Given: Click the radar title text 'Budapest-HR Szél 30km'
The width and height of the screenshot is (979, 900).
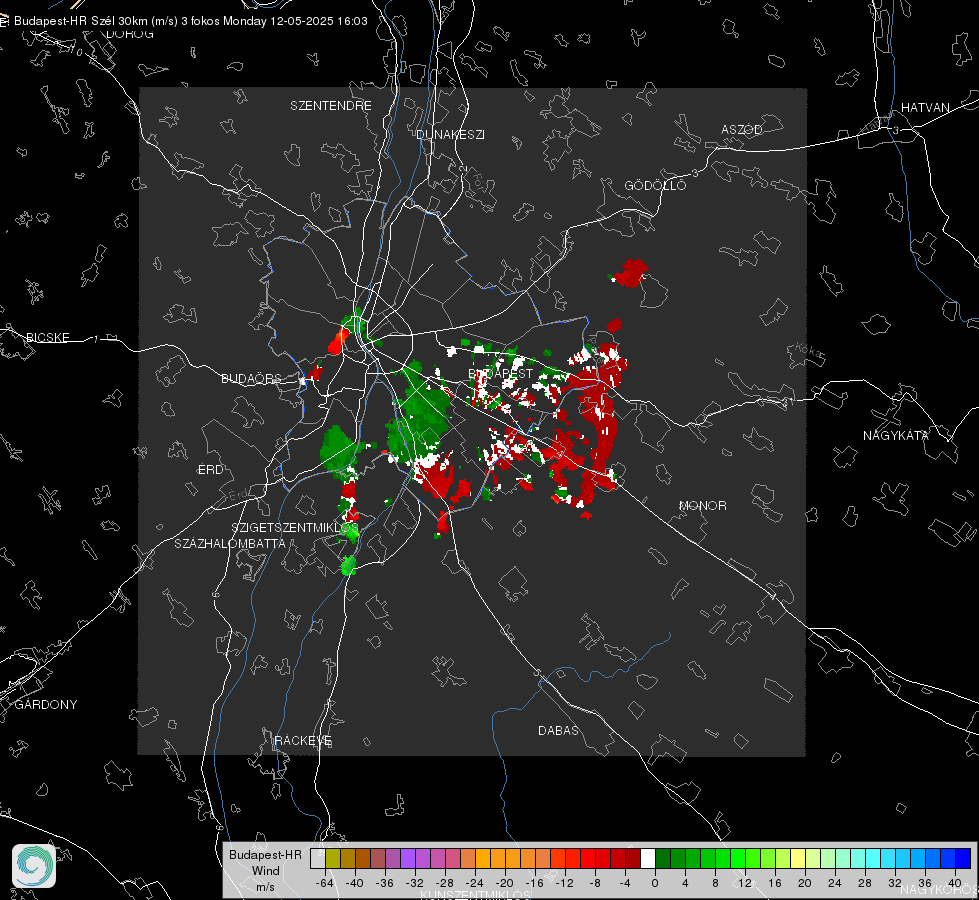Looking at the screenshot, I should pos(81,21).
